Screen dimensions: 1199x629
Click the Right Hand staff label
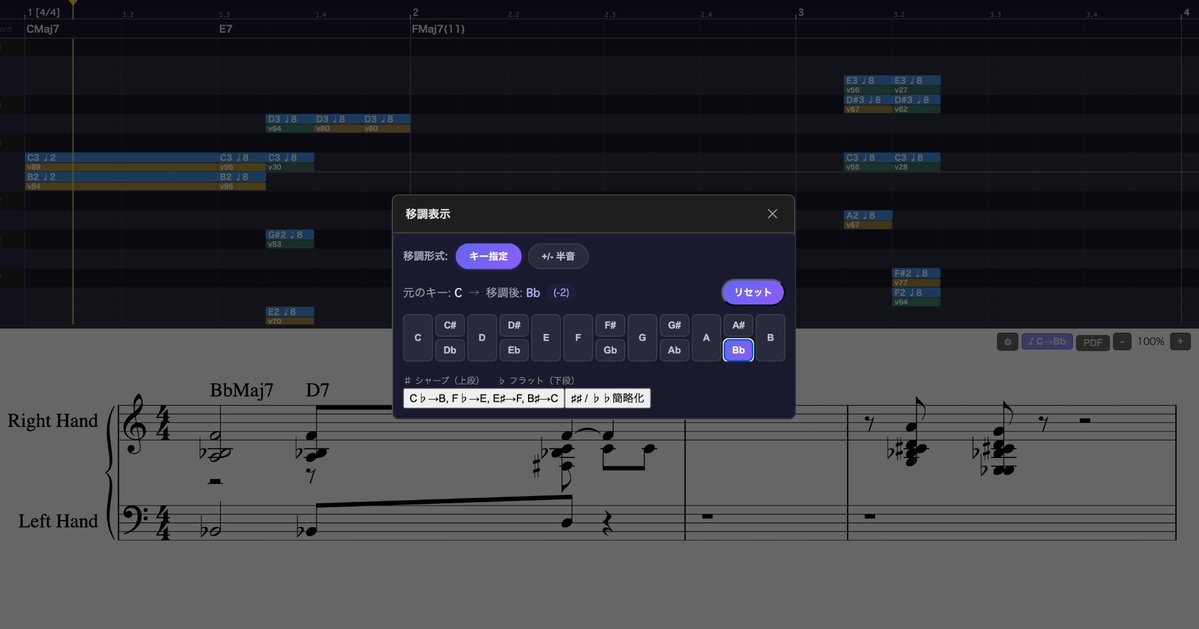(x=53, y=421)
